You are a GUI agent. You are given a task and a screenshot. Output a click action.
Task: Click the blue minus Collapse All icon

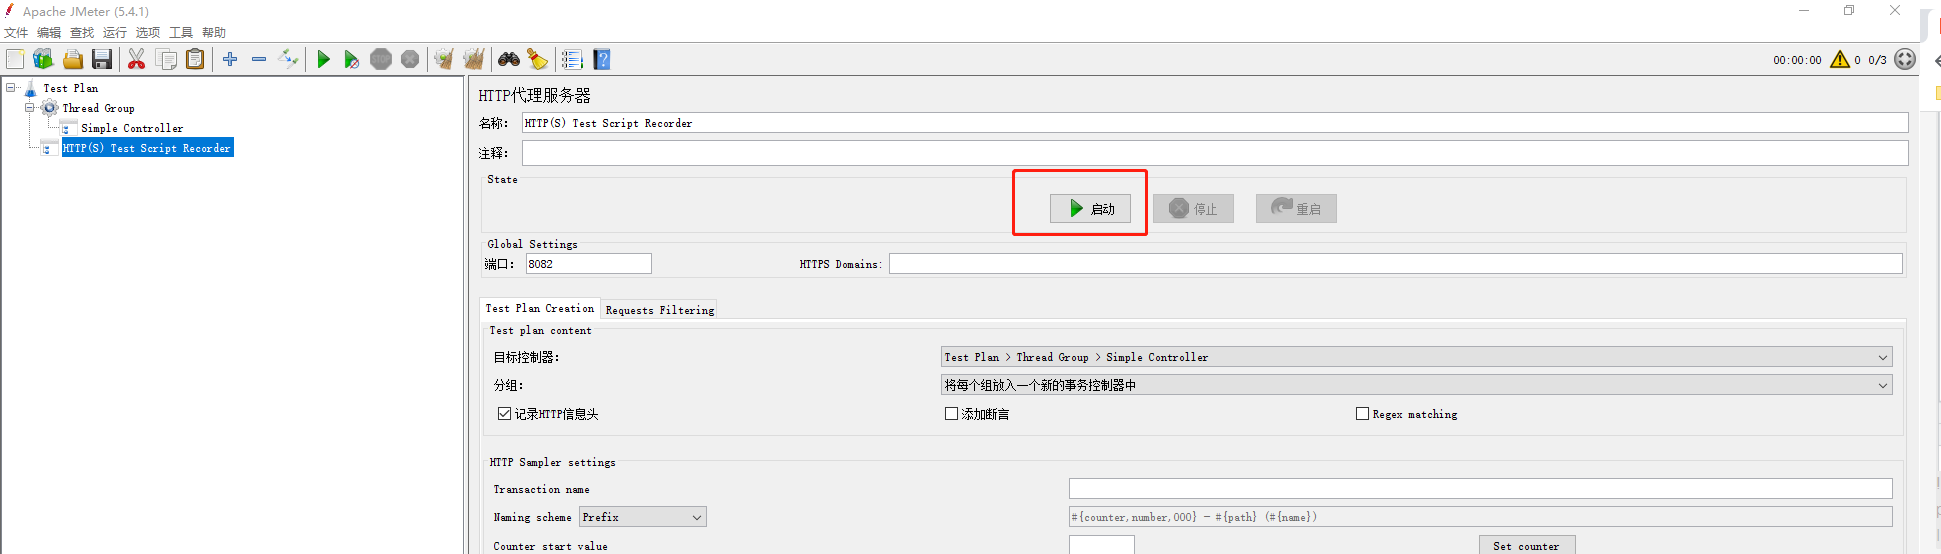pyautogui.click(x=259, y=59)
